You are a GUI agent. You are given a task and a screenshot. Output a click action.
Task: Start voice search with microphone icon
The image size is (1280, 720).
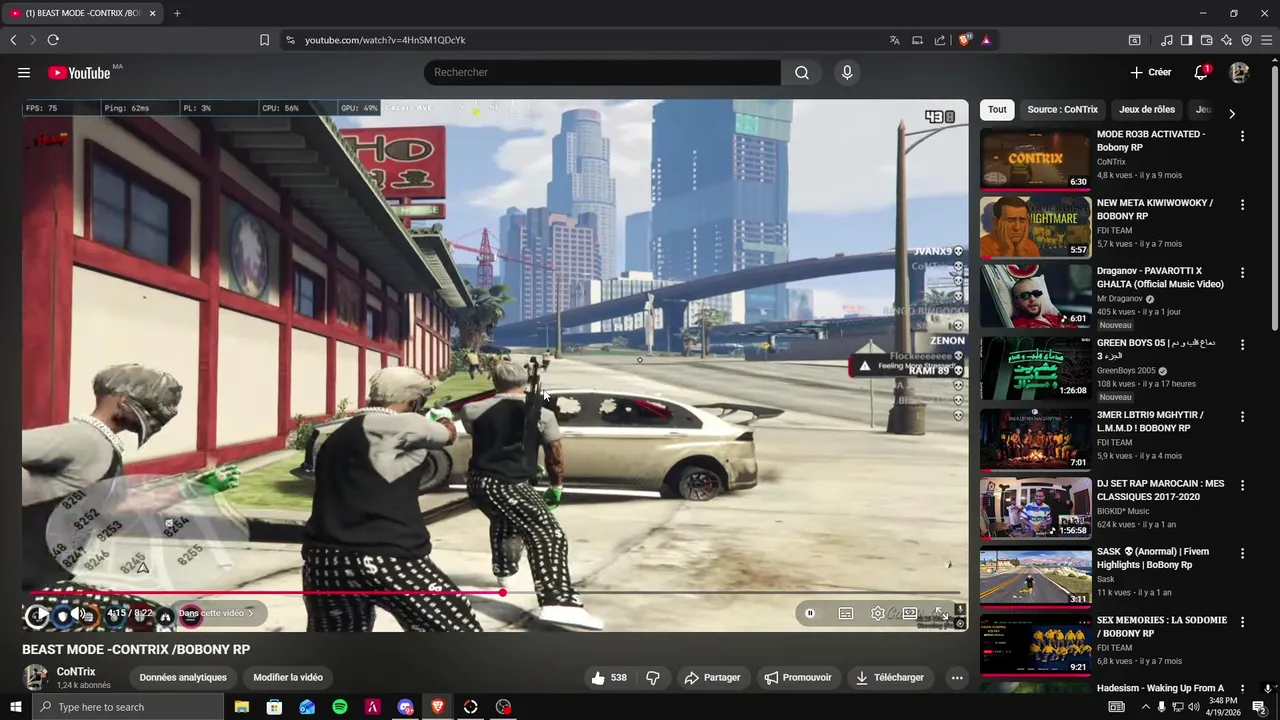(x=847, y=72)
